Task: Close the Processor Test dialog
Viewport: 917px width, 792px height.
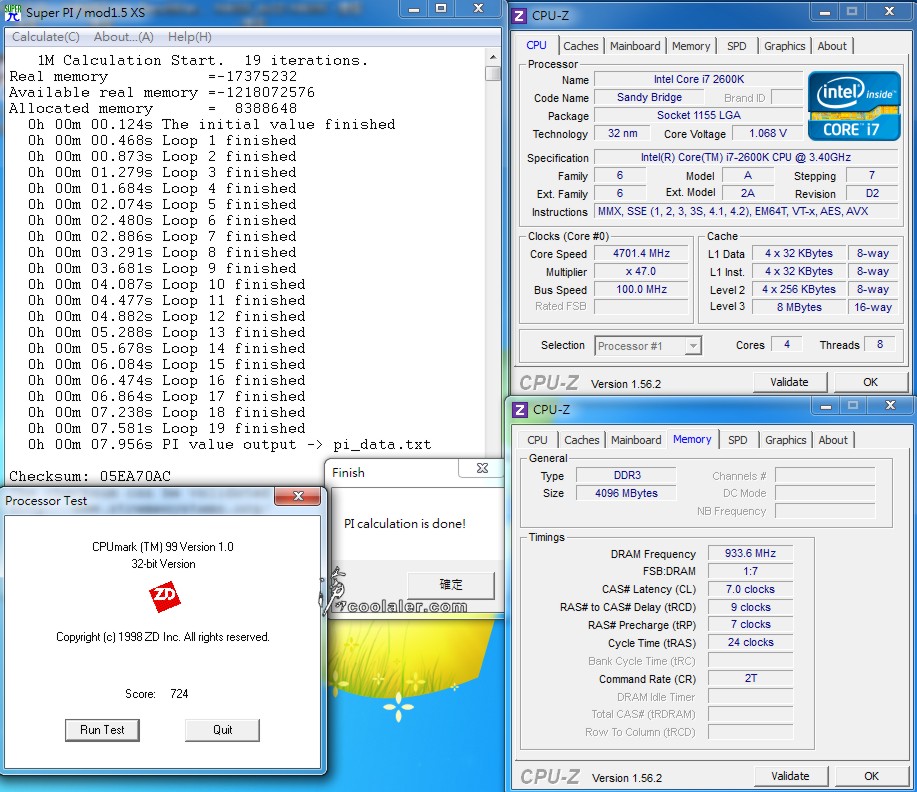Action: tap(298, 497)
